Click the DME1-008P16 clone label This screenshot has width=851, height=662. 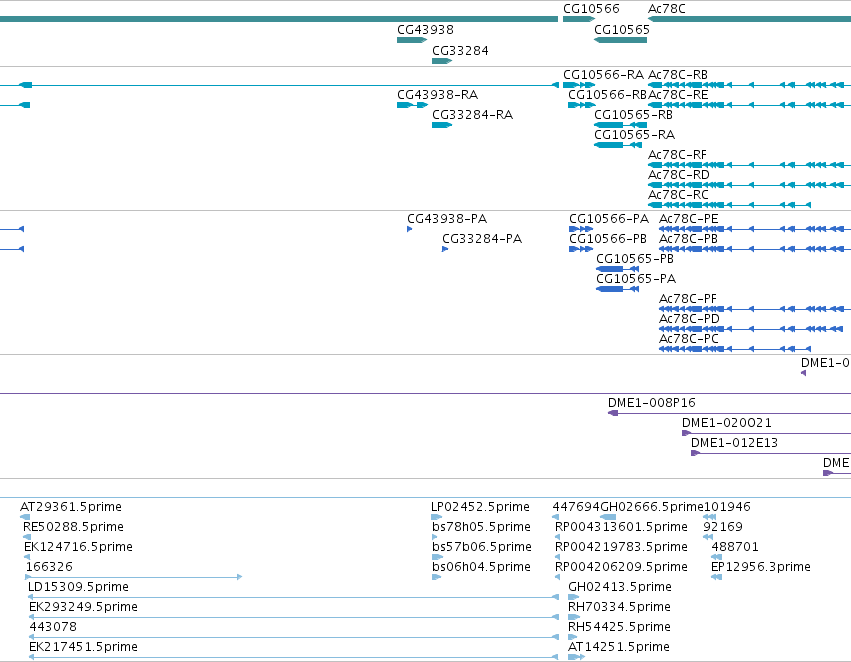[x=651, y=403]
